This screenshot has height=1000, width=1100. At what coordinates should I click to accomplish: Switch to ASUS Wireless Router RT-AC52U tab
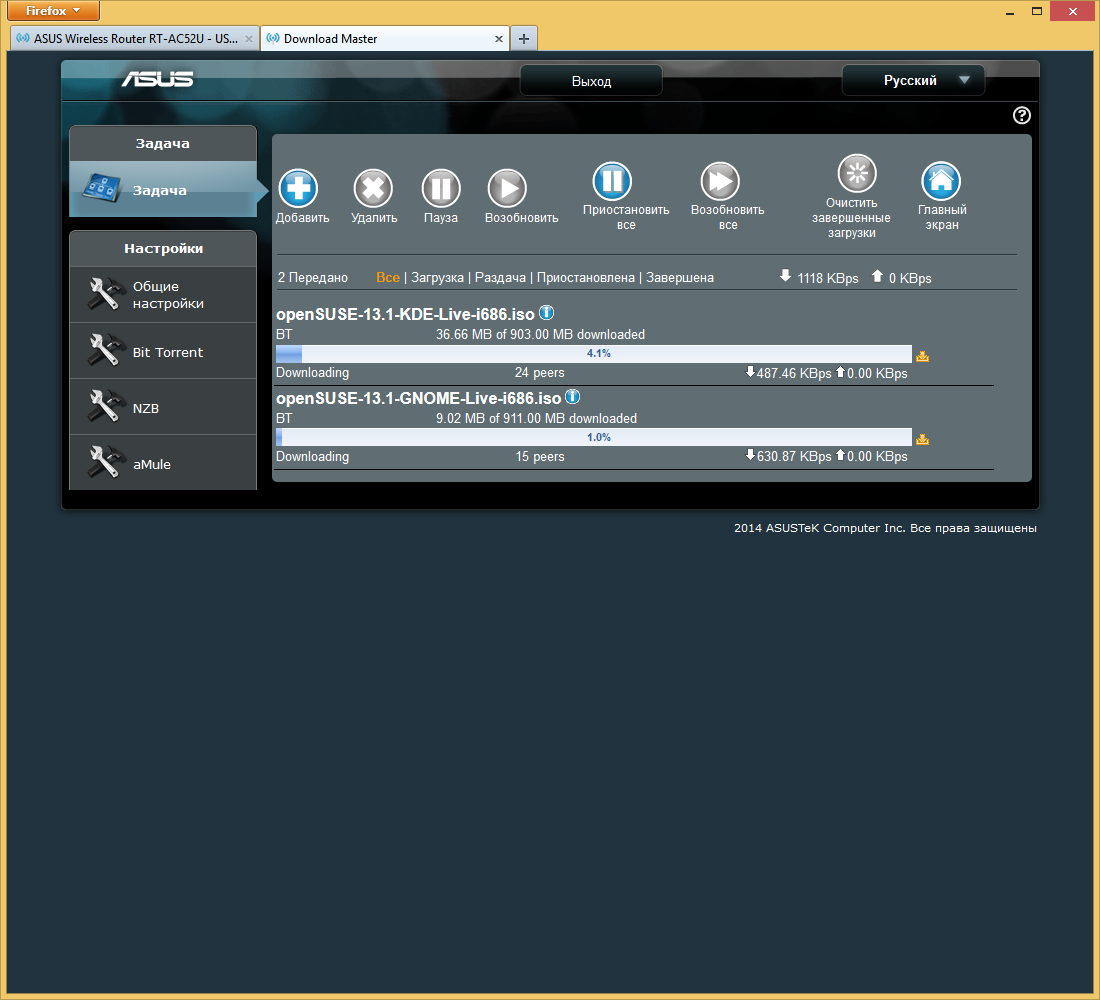tap(135, 39)
